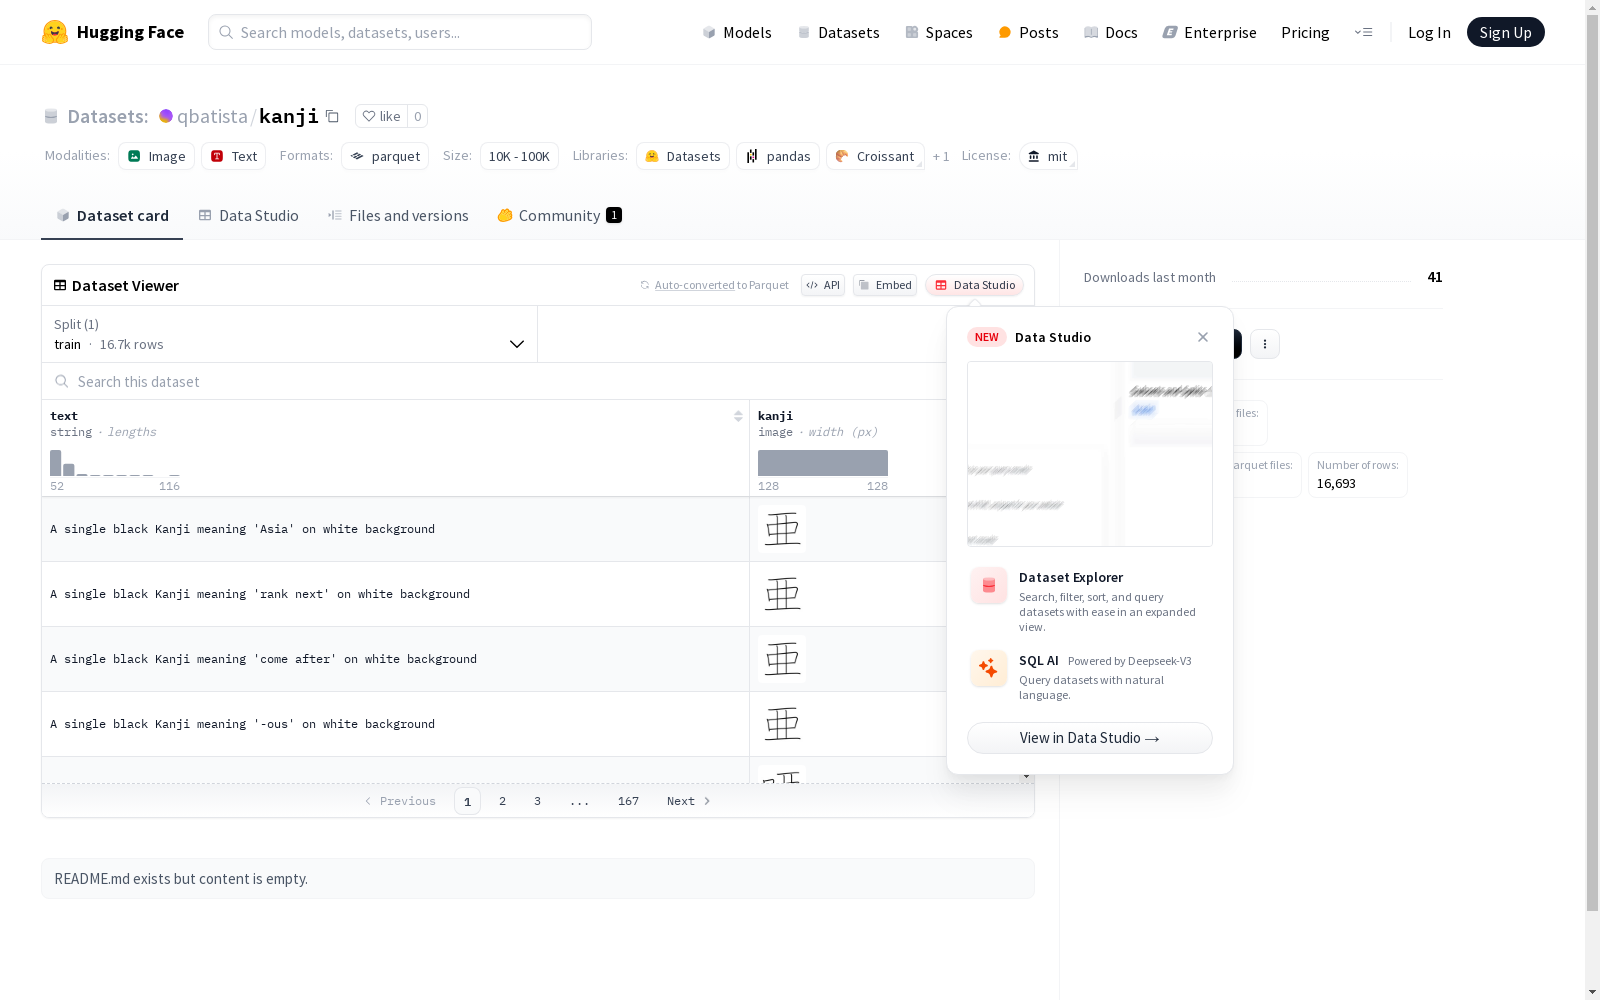Image resolution: width=1600 pixels, height=1000 pixels.
Task: Go to Spaces in top navigation
Action: click(x=939, y=32)
